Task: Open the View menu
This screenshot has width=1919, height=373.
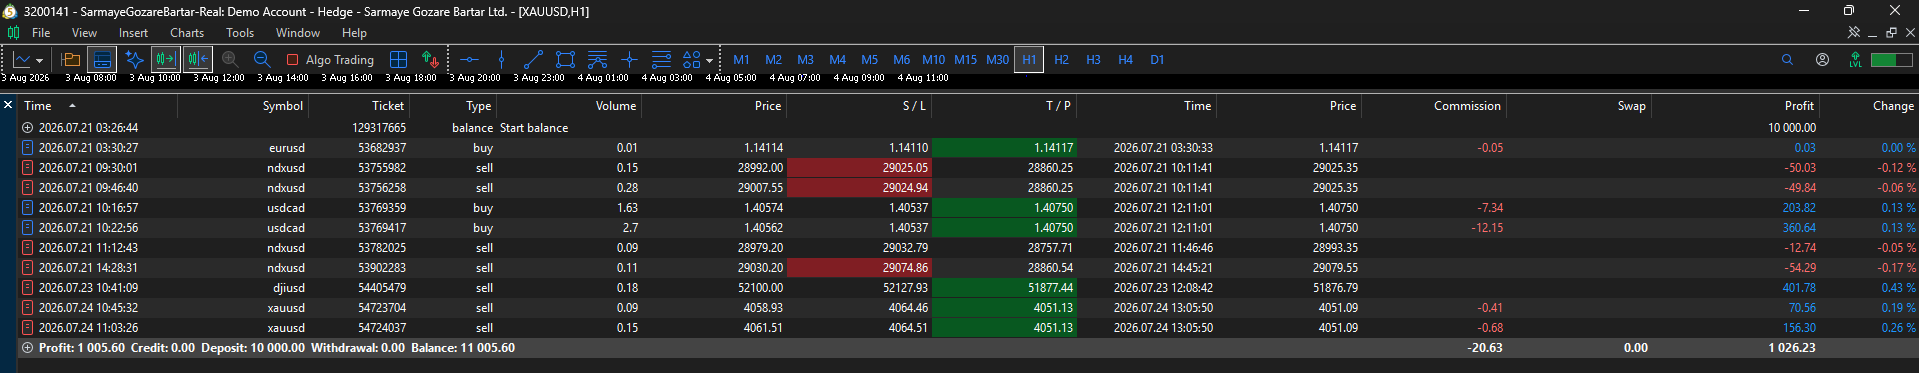Action: [x=84, y=33]
